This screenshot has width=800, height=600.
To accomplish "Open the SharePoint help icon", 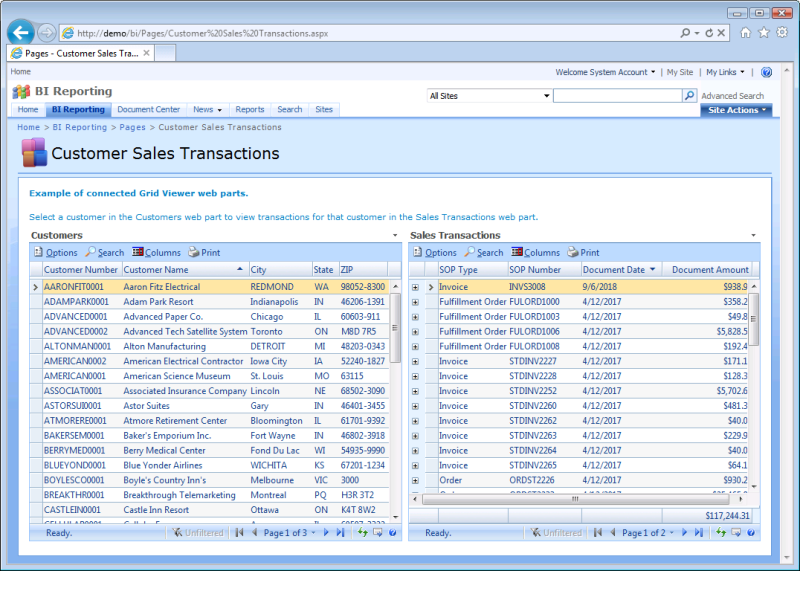I will point(766,72).
